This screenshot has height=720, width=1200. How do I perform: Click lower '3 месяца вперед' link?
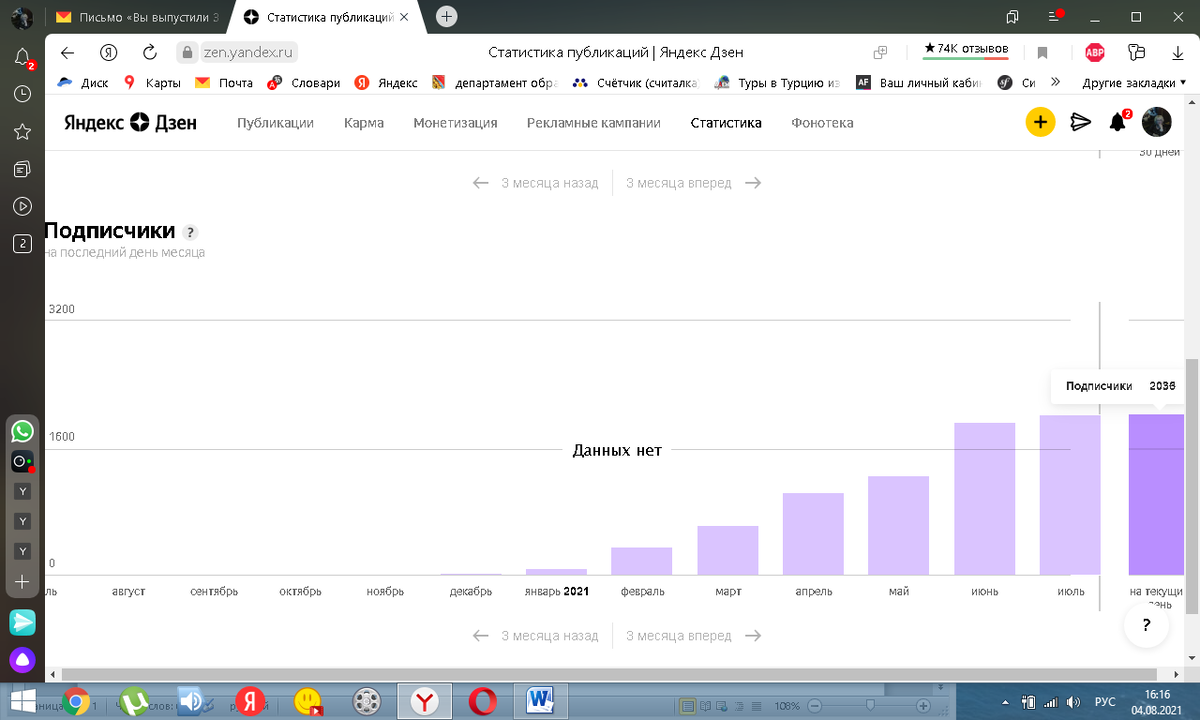[x=694, y=636]
